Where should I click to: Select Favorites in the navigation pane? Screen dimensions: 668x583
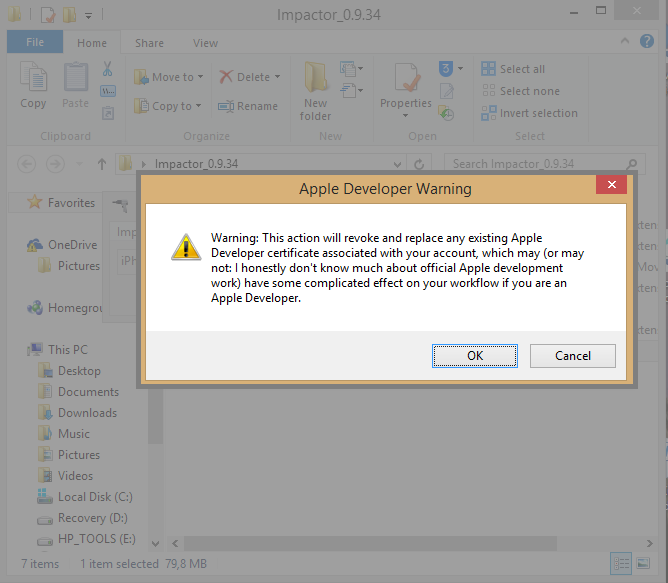tap(61, 202)
